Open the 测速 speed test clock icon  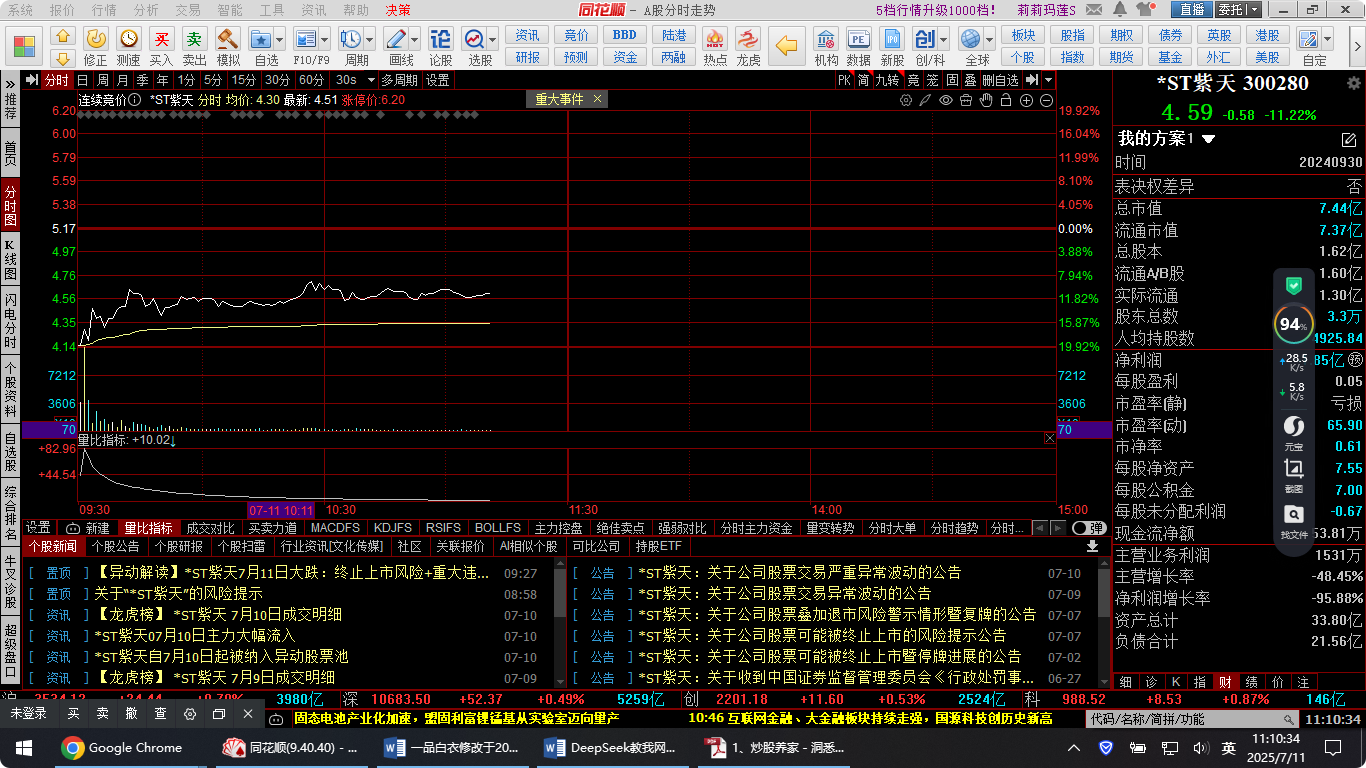coord(128,39)
